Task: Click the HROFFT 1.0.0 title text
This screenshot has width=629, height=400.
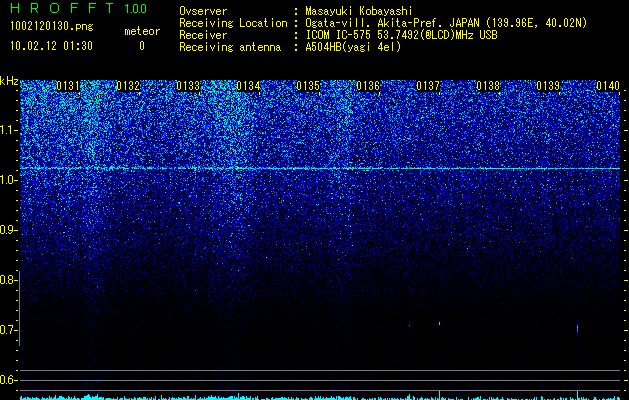Action: (x=79, y=8)
